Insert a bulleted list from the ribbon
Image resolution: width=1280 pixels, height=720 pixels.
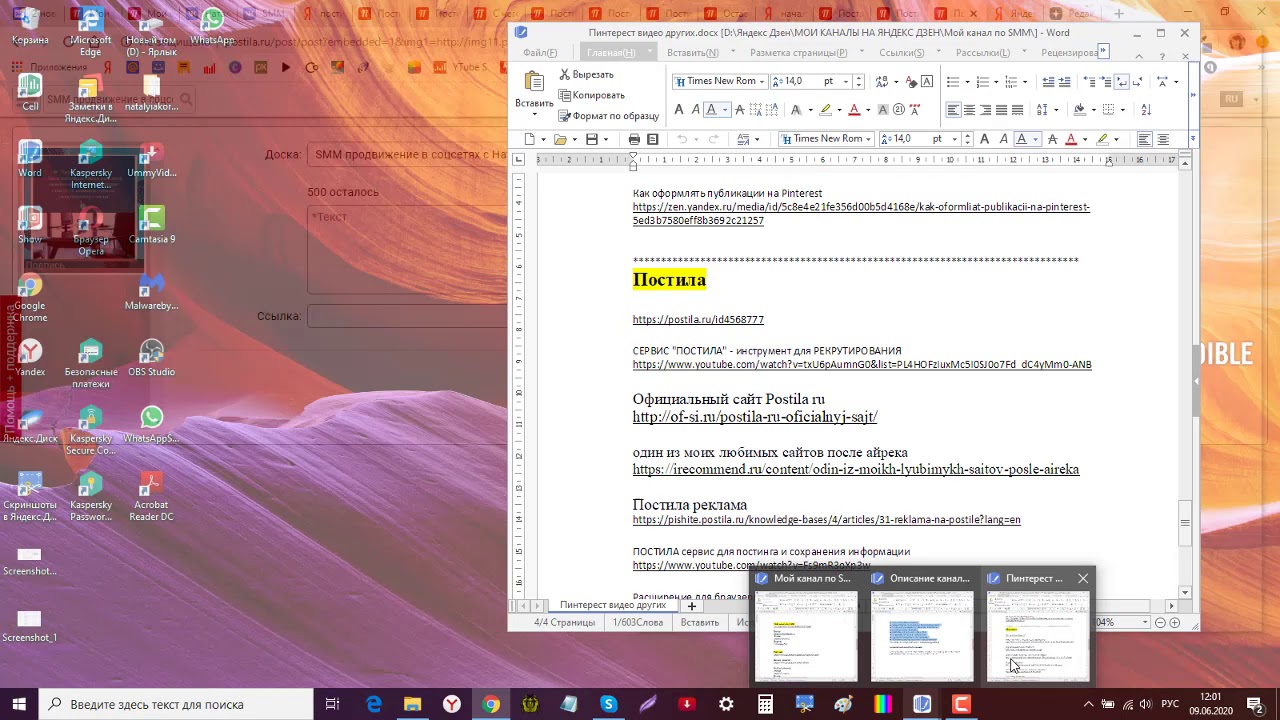953,81
